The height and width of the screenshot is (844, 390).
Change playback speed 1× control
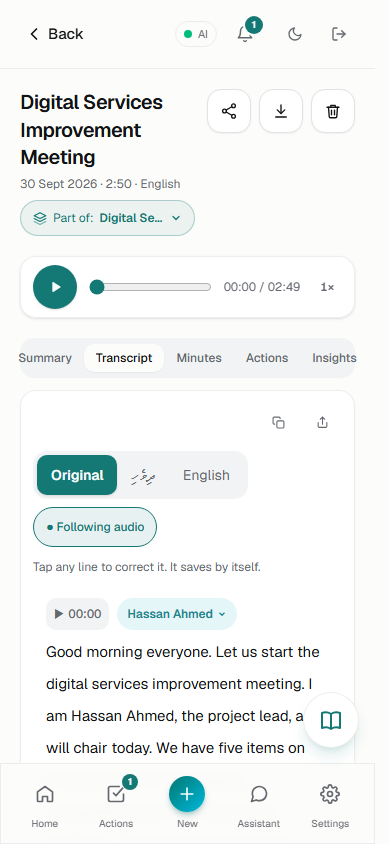327,287
